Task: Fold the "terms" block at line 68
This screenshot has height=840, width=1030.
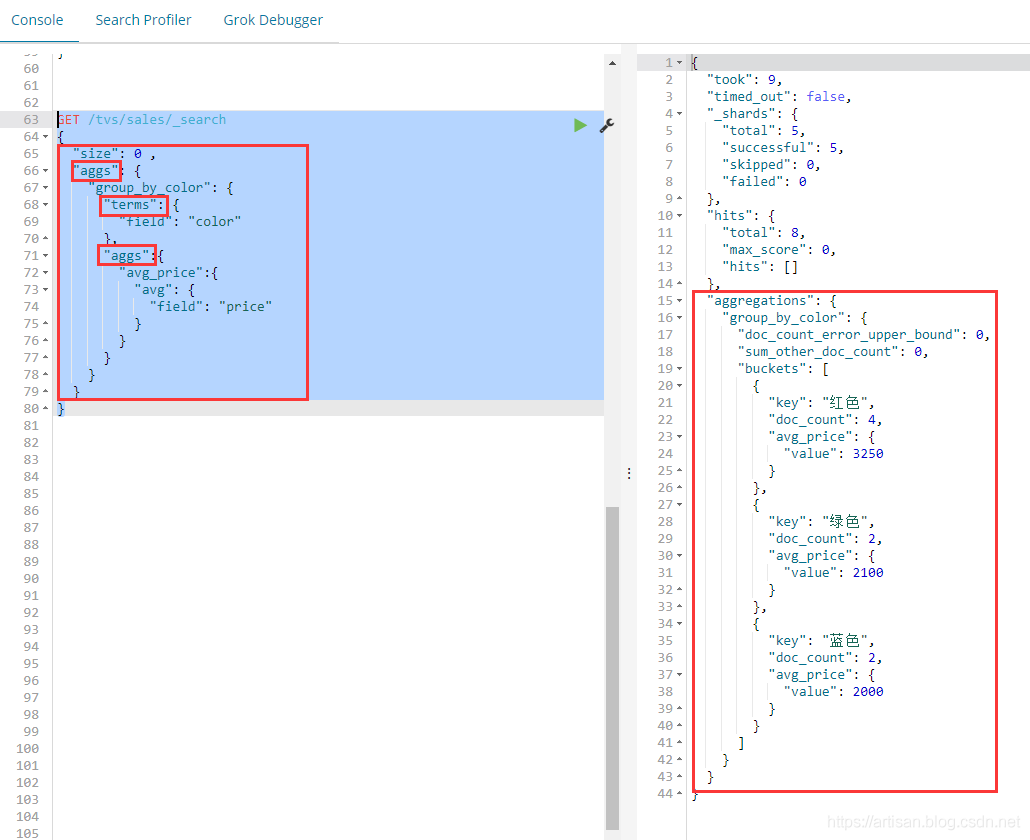Action: click(46, 205)
